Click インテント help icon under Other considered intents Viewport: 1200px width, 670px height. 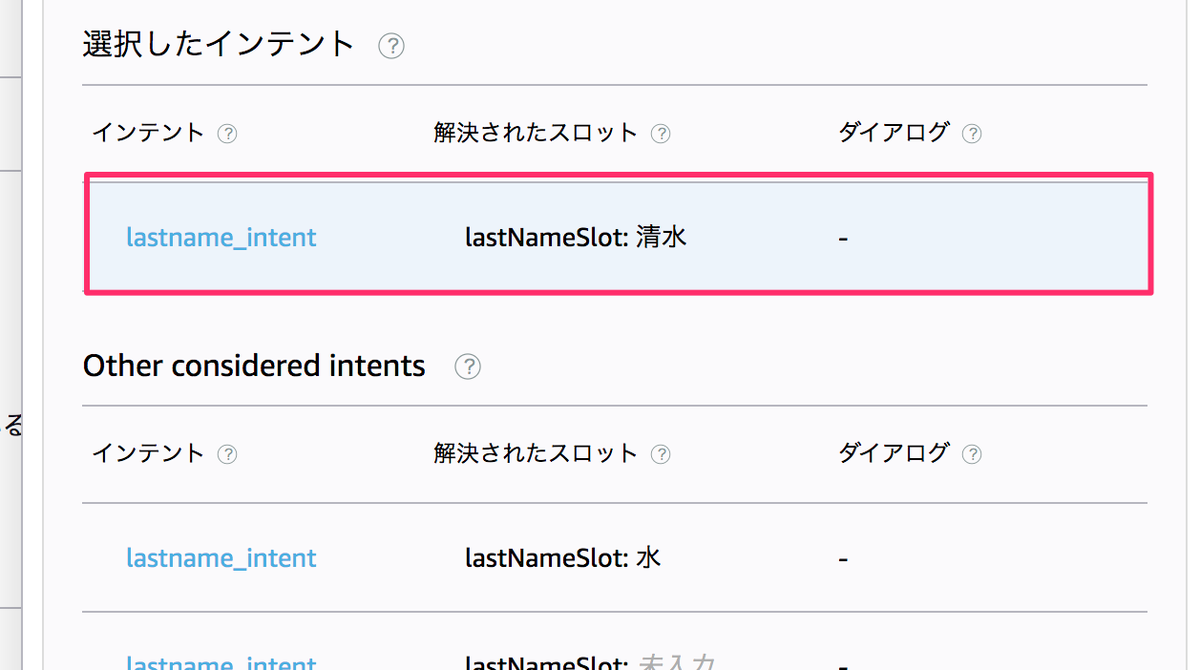(x=227, y=455)
